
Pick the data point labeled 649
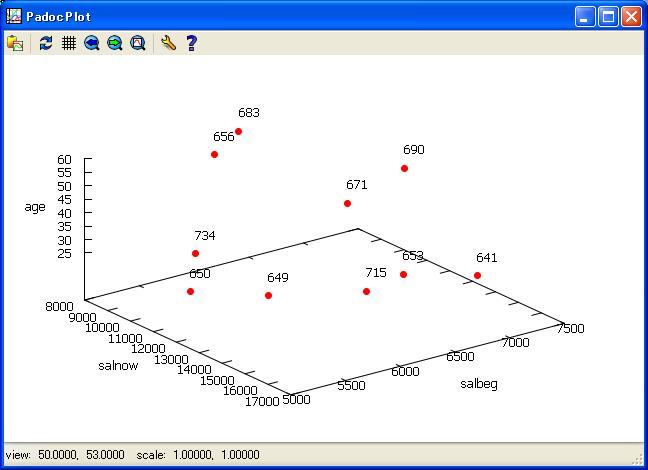tap(268, 295)
